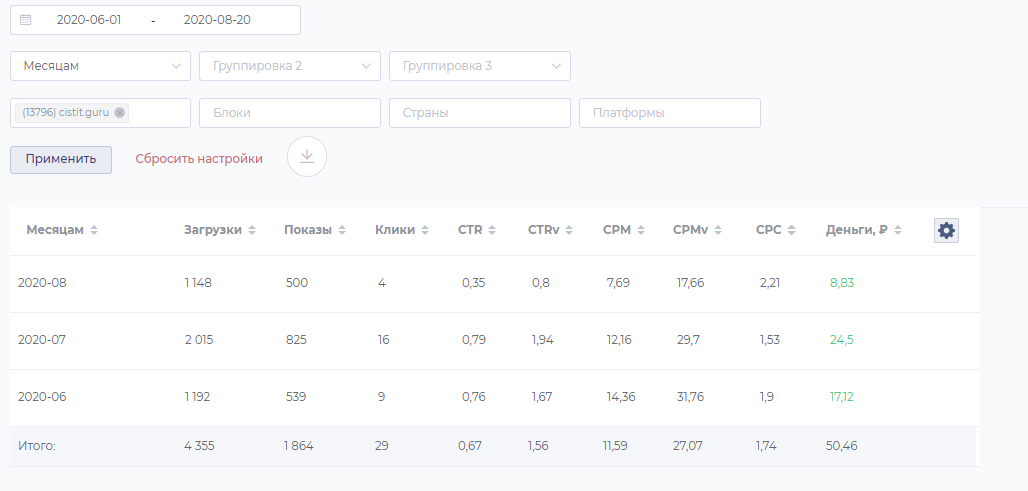1028x491 pixels.
Task: Sort by the CPMv column header
Action: tap(697, 230)
